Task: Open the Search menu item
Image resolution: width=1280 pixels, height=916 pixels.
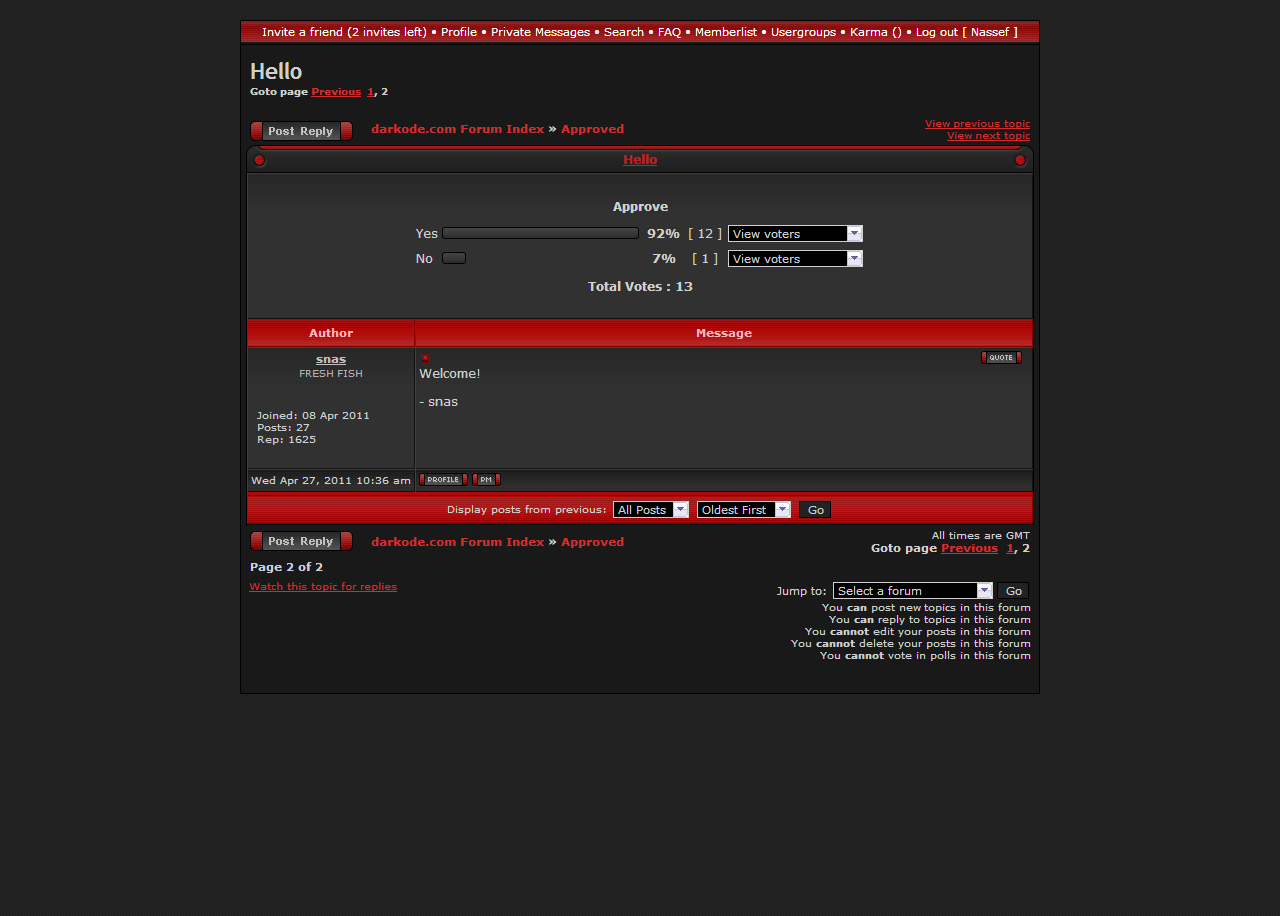Action: 624,32
